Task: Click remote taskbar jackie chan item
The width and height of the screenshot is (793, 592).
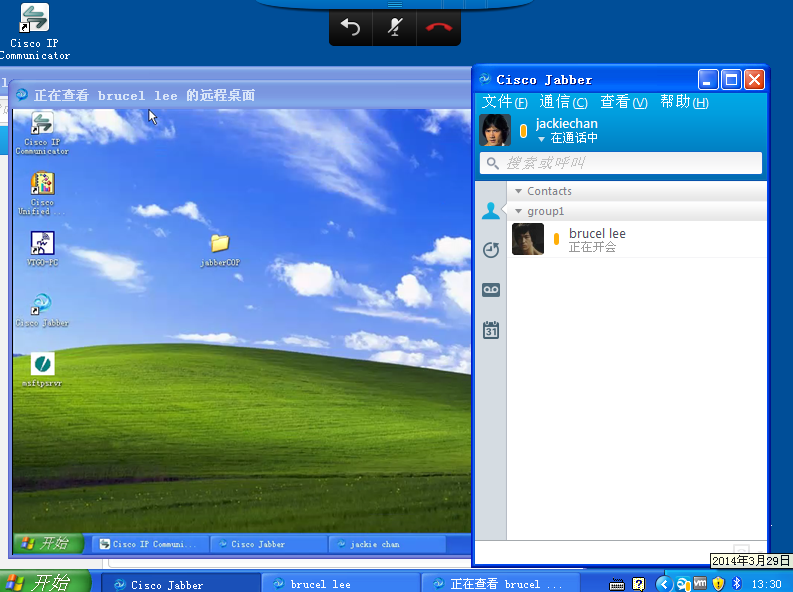Action: click(387, 544)
